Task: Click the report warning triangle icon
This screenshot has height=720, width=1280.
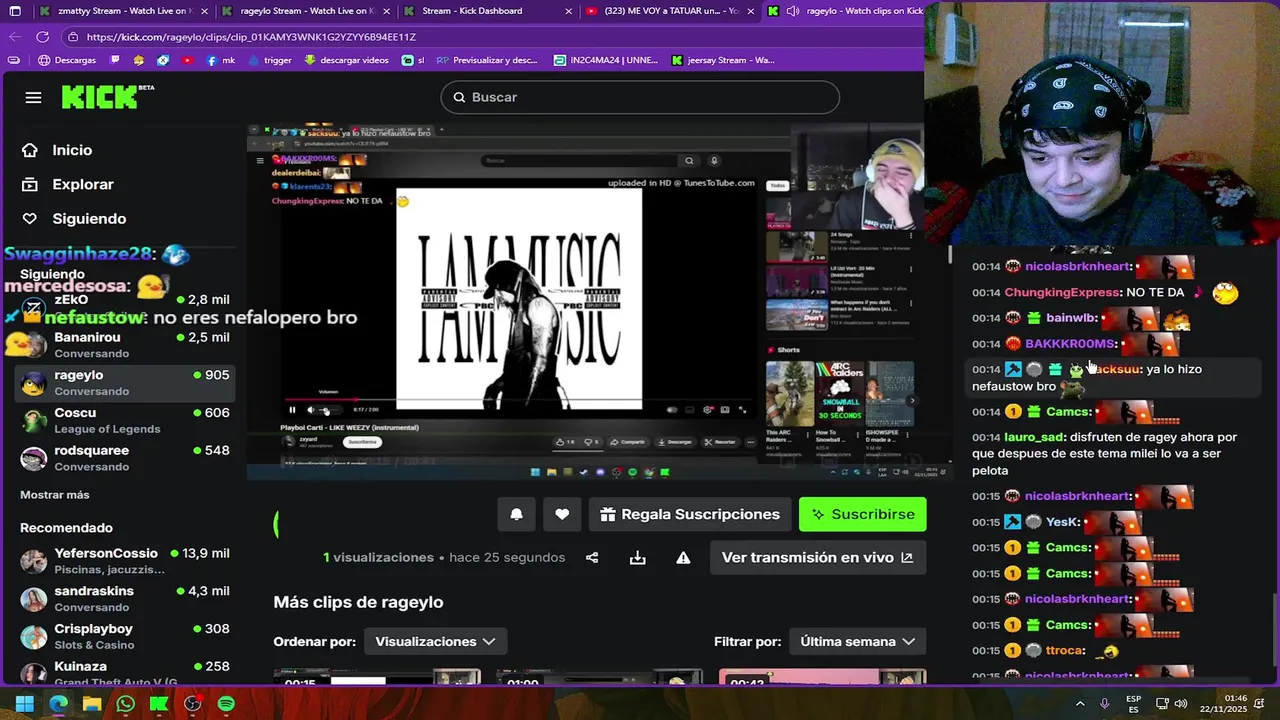Action: [x=683, y=558]
